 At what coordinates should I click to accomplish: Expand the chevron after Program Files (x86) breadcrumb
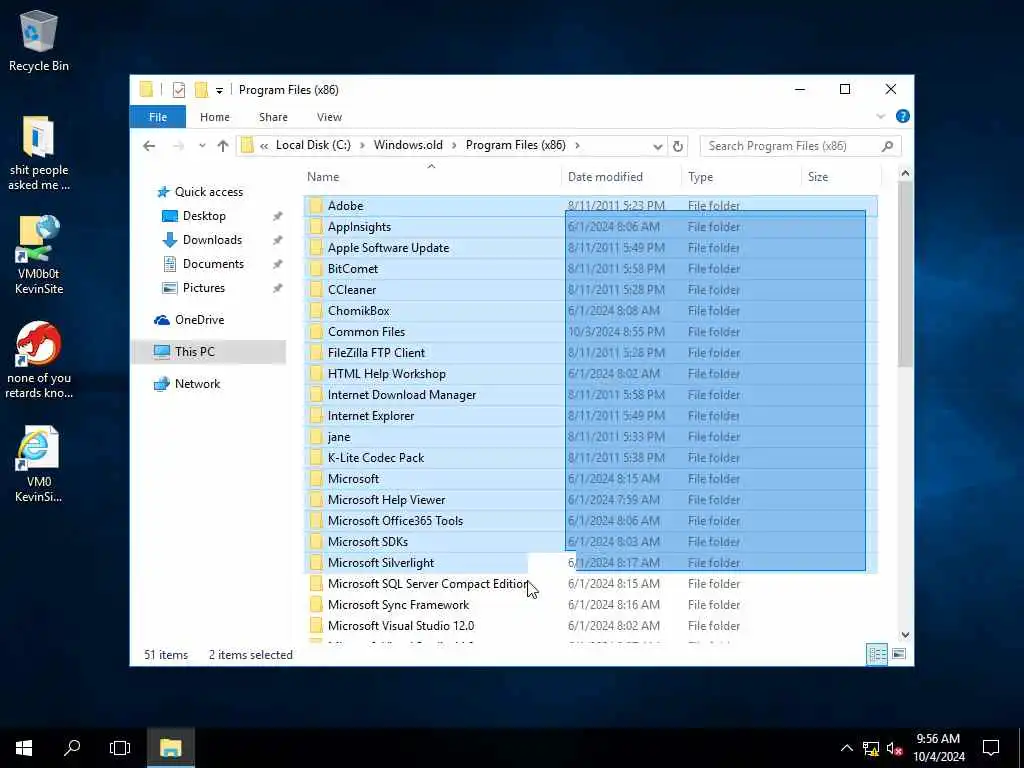point(577,145)
